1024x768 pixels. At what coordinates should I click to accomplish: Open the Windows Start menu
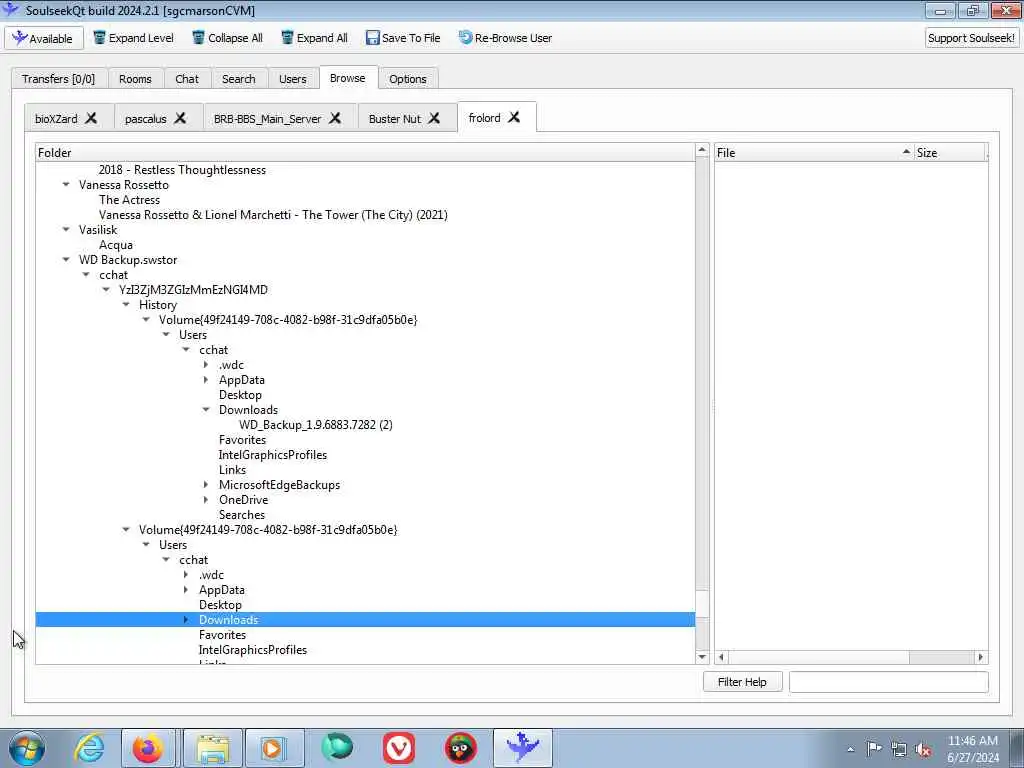(27, 748)
